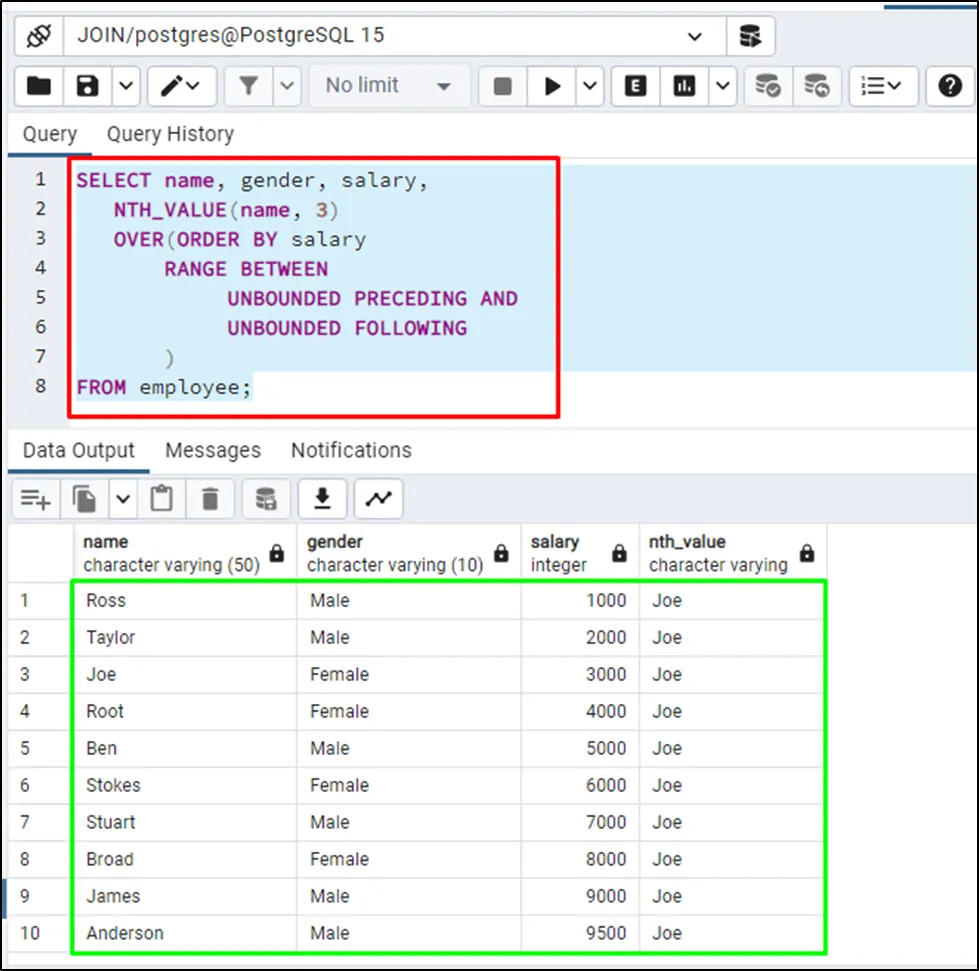Open the Messages tab
Viewport: 979px width, 971px height.
point(212,450)
